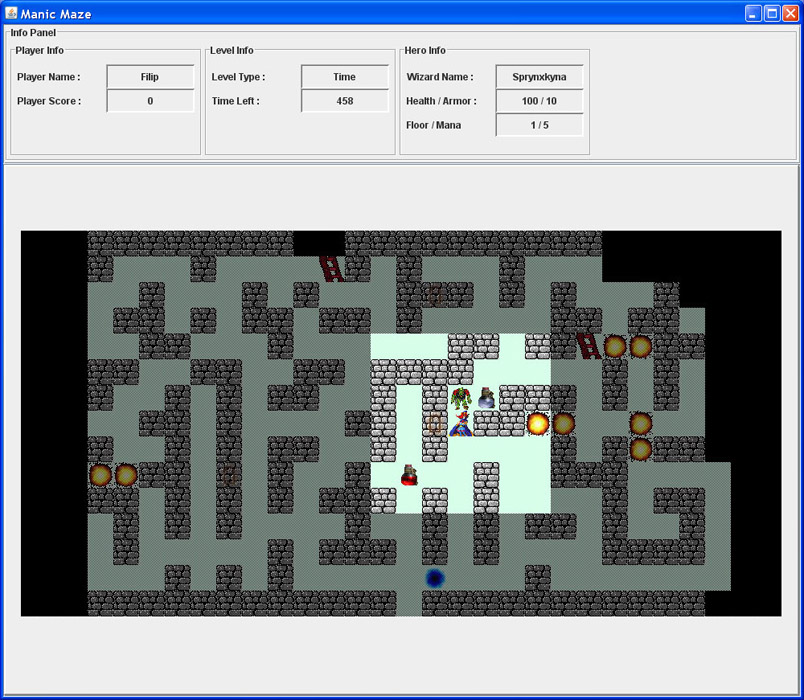Click the bright fireball inside the lit area
This screenshot has height=700, width=804.
pos(538,424)
